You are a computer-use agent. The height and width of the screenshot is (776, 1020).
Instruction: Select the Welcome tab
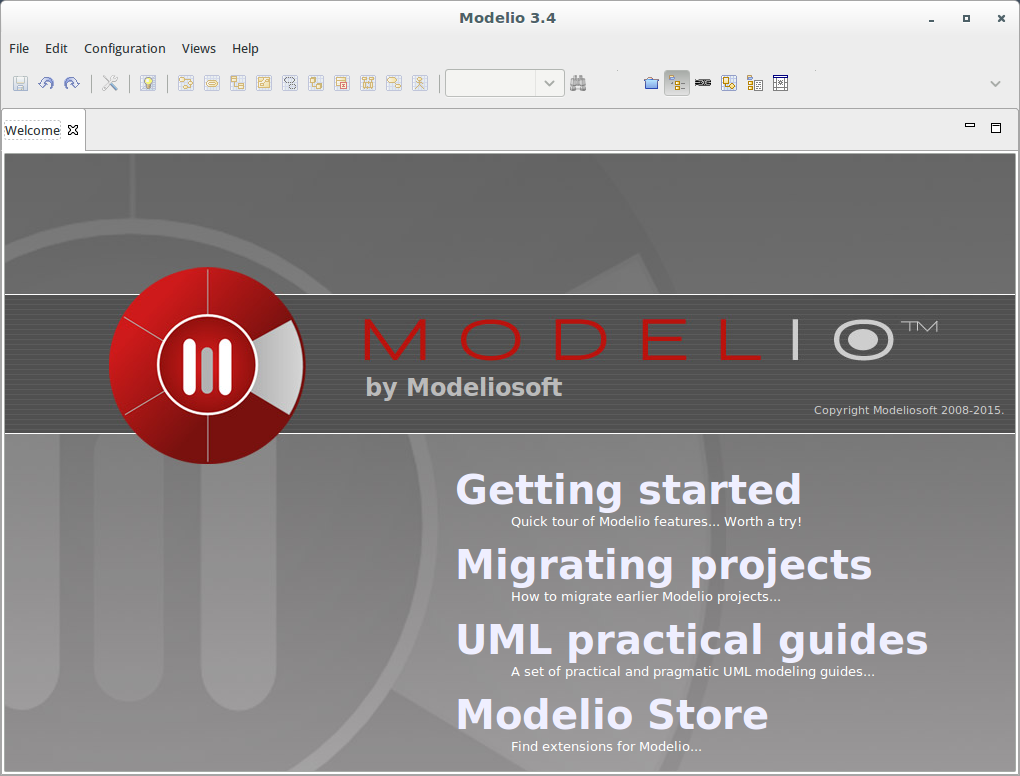33,130
